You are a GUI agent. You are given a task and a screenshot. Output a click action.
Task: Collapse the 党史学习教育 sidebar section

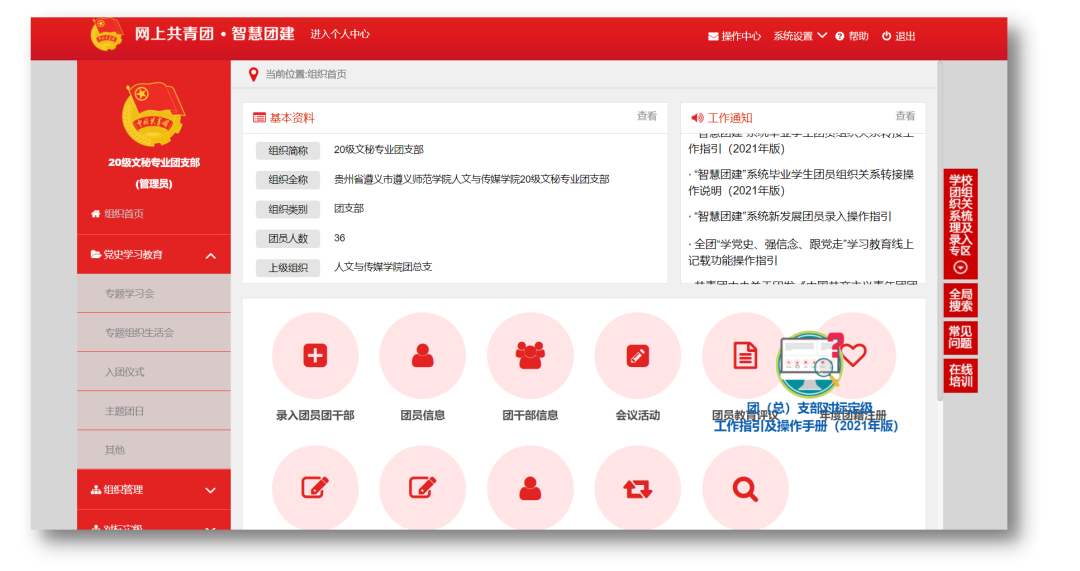(210, 256)
